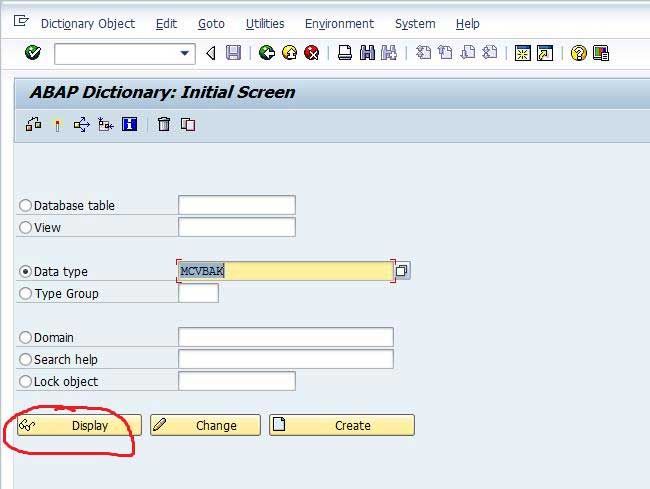The image size is (650, 489).
Task: Click the Lock object input field
Action: (x=237, y=381)
